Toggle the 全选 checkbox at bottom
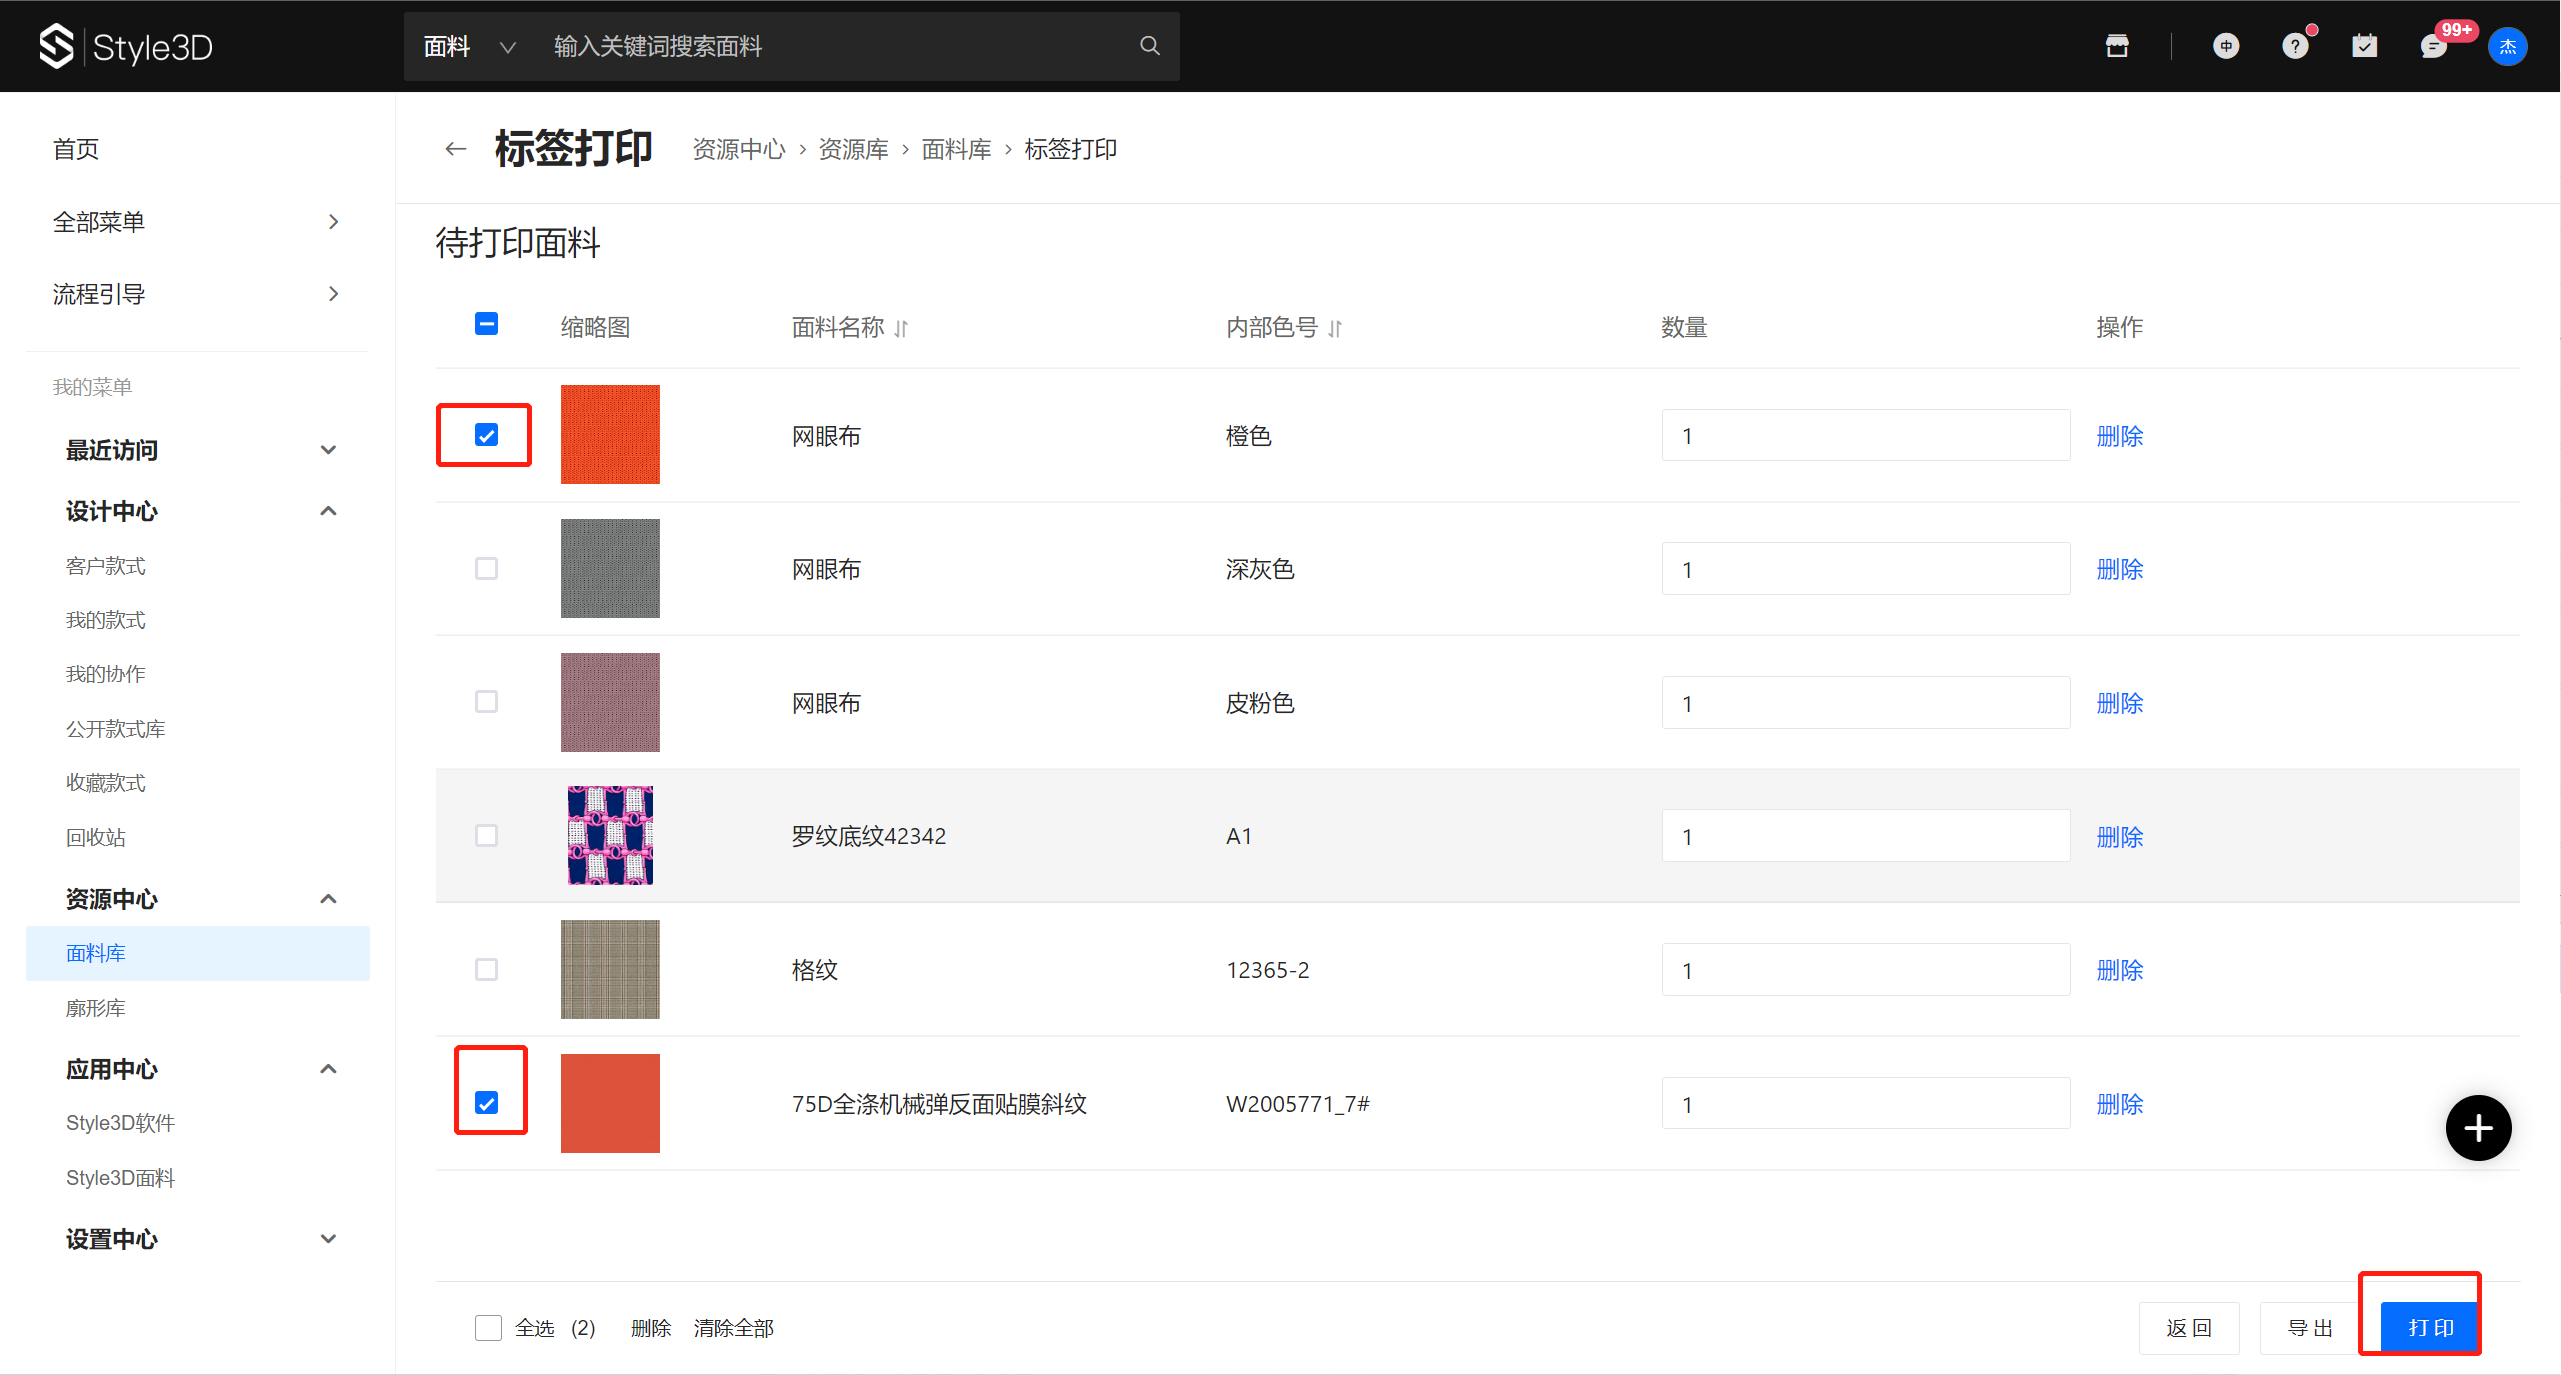The width and height of the screenshot is (2561, 1375). [488, 1328]
